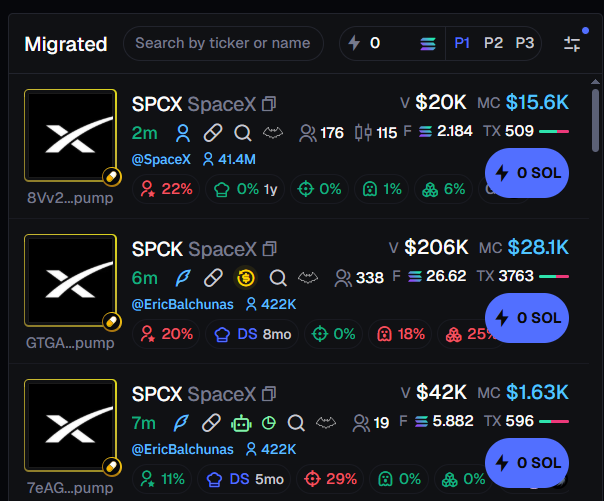
Task: Open @EricBalchunas link in SPCK row
Action: coord(183,304)
